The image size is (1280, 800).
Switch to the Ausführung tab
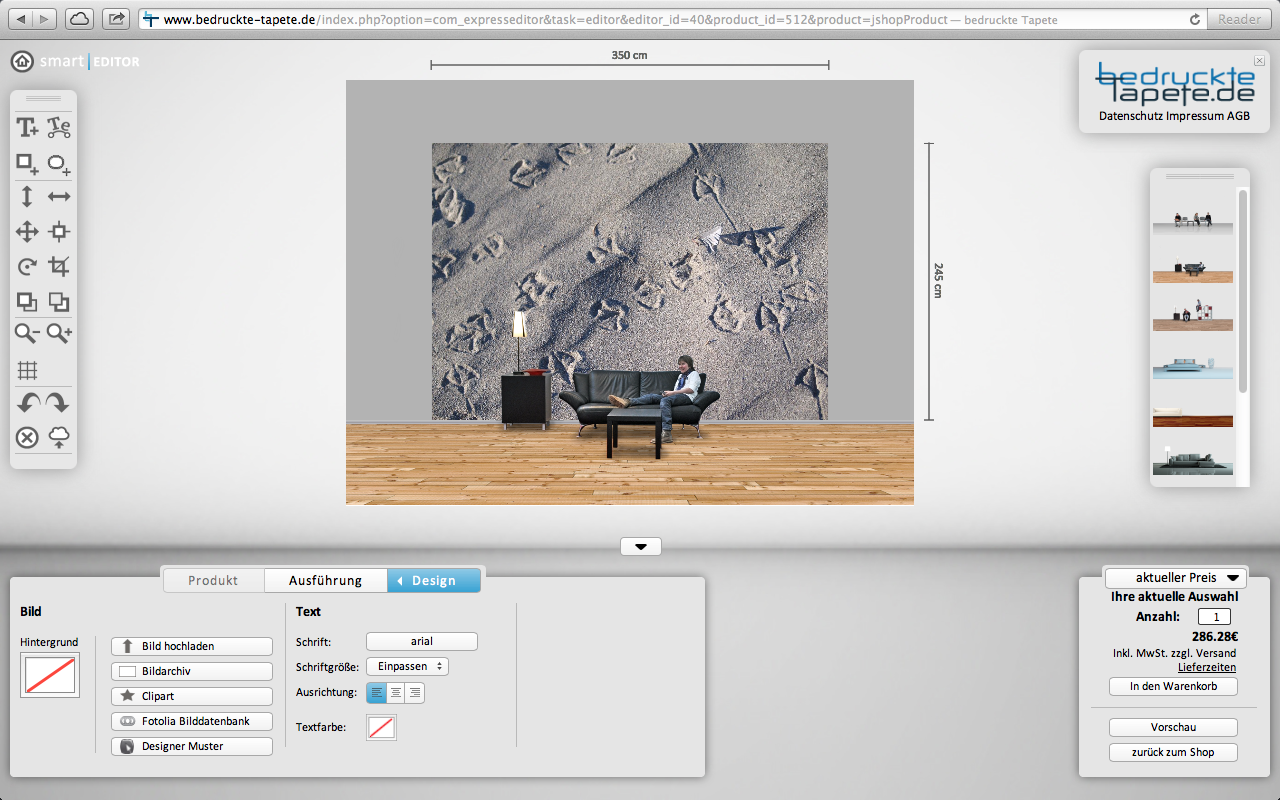(325, 580)
